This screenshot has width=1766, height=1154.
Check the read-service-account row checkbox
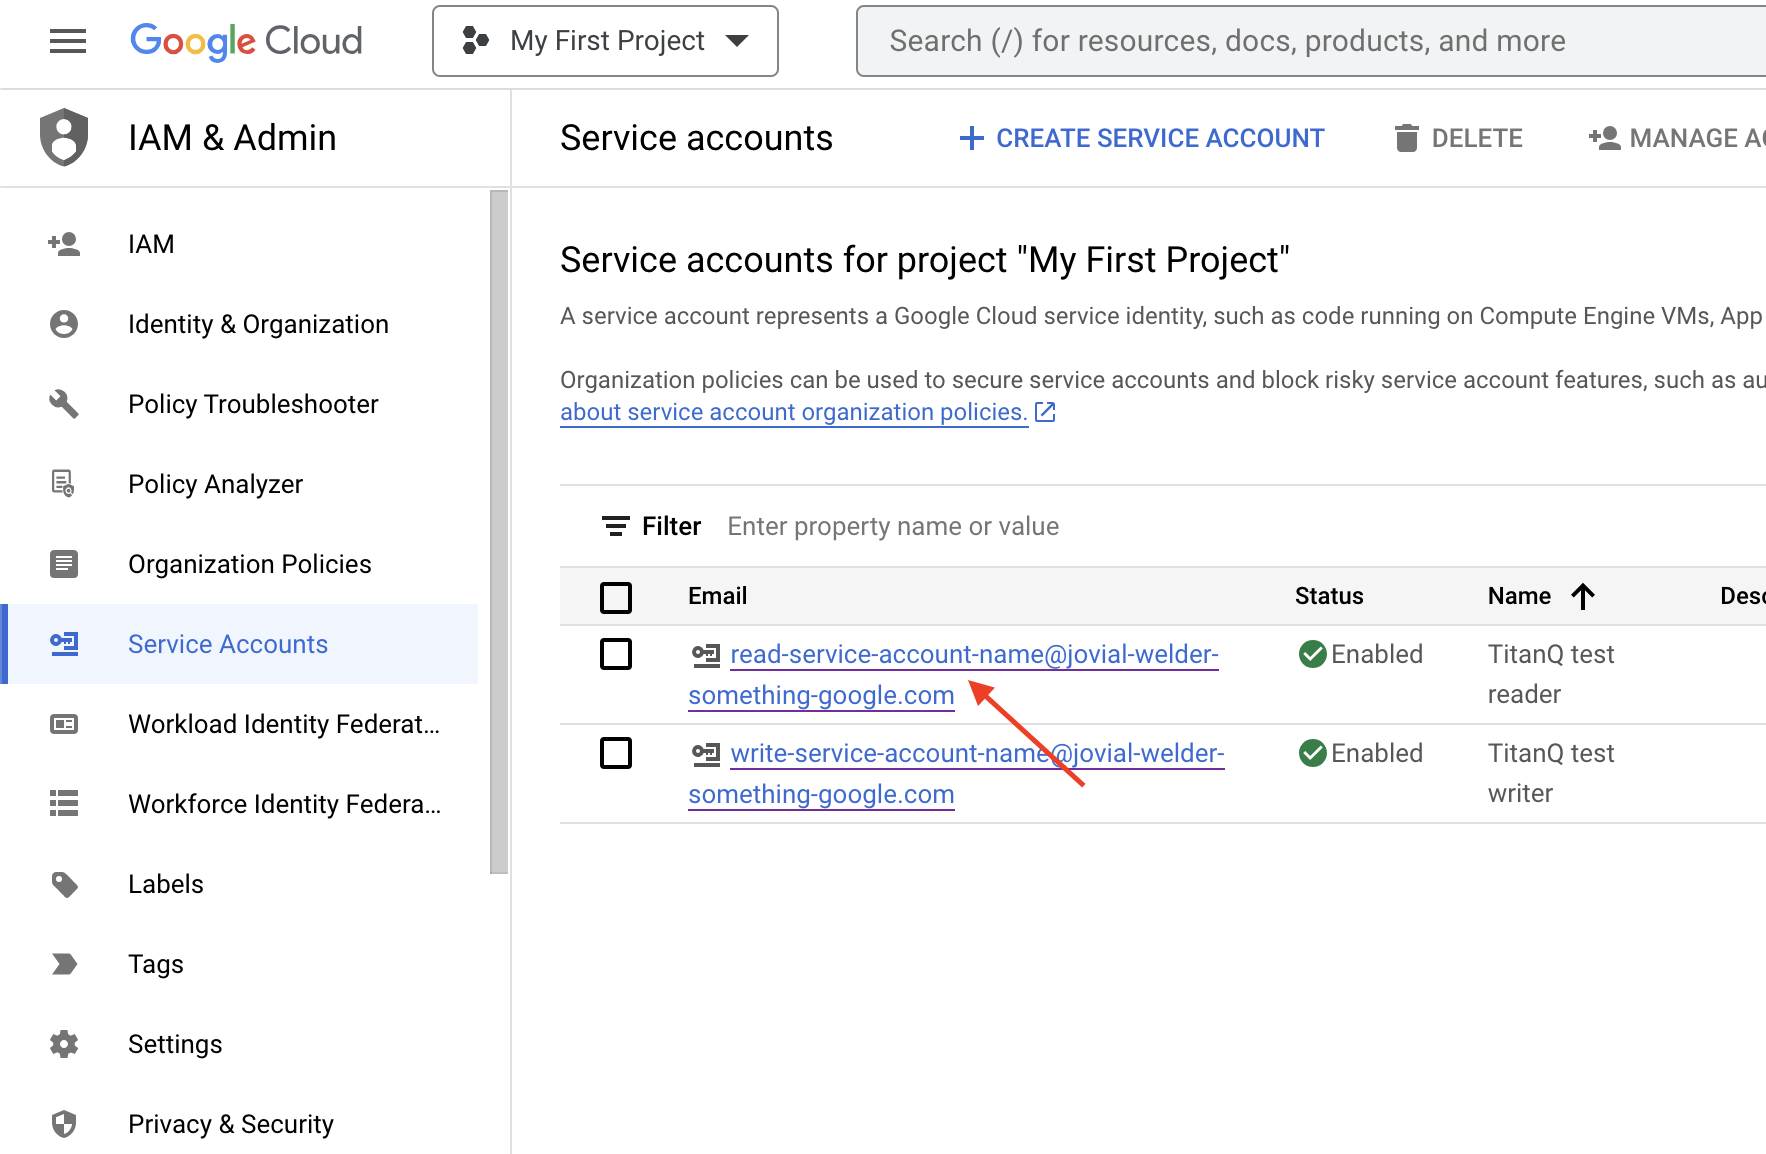(616, 654)
